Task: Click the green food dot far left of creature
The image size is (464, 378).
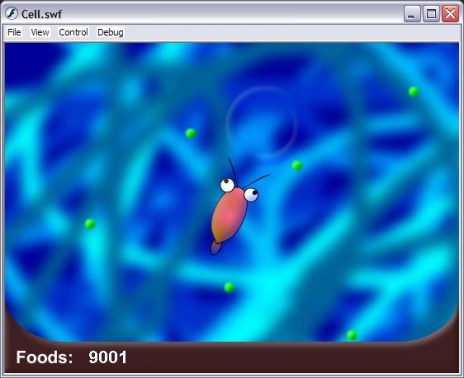Action: (x=90, y=224)
